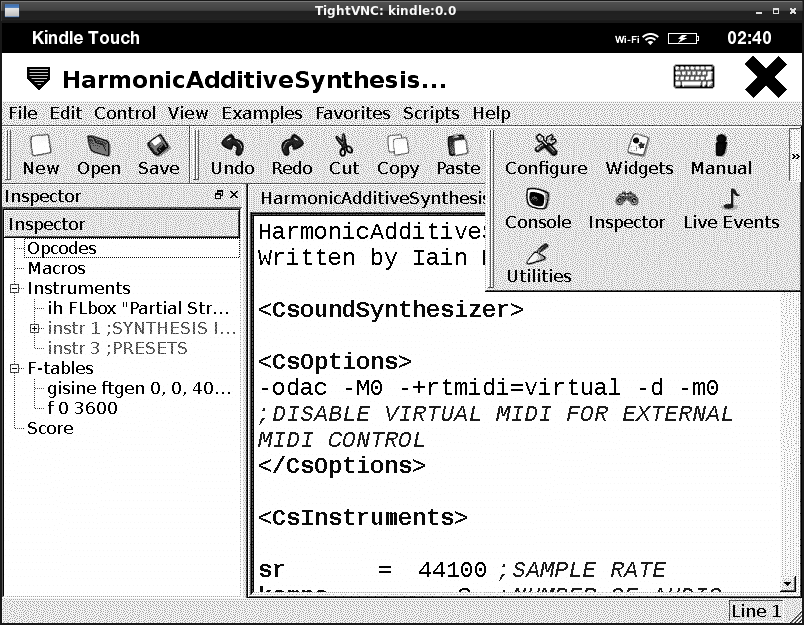Cut selection with scissors icon
Viewport: 804px width, 625px height.
pos(344,155)
